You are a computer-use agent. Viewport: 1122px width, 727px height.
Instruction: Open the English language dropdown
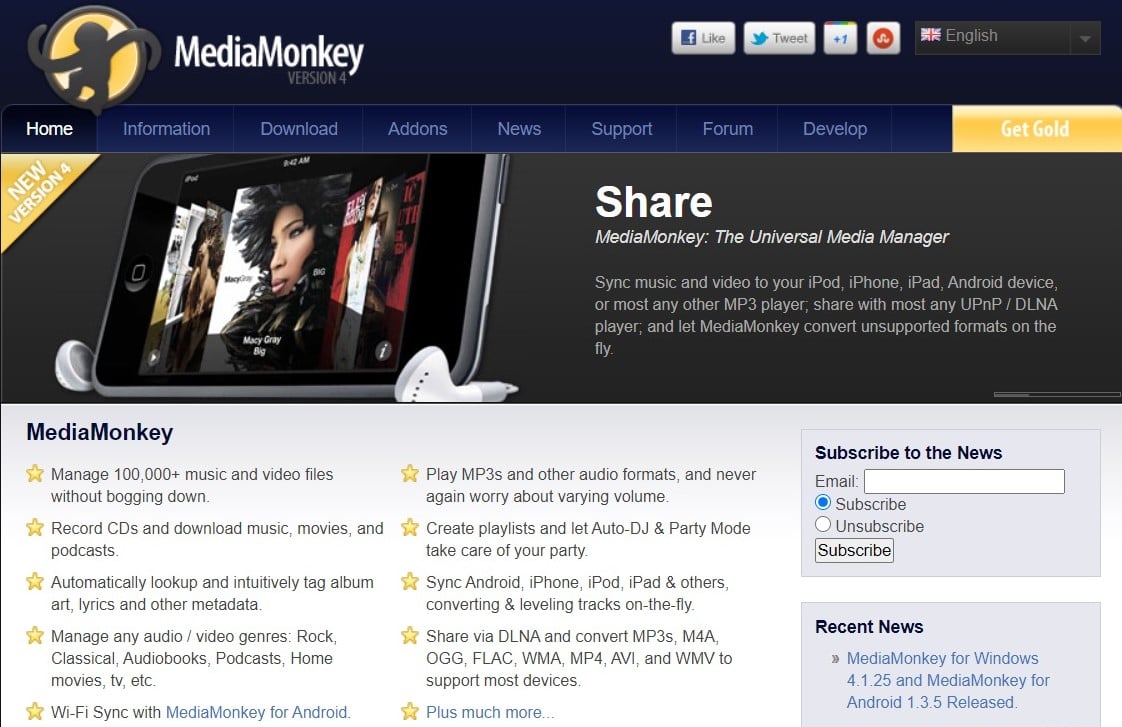point(1008,37)
